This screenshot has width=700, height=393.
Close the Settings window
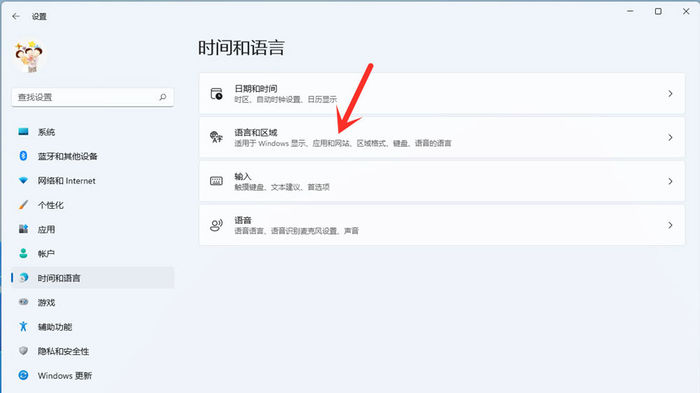[x=686, y=11]
